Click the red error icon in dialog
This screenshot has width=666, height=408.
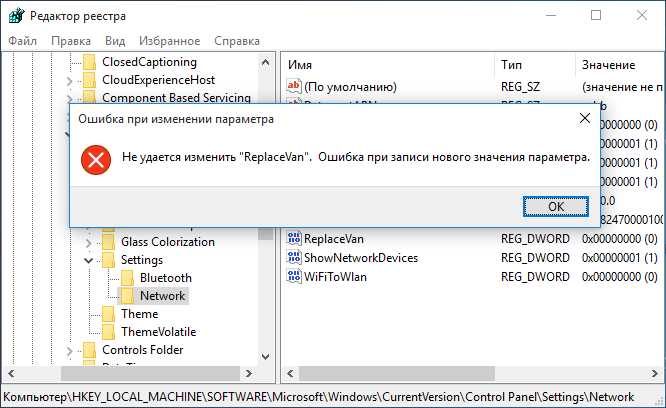coord(96,160)
